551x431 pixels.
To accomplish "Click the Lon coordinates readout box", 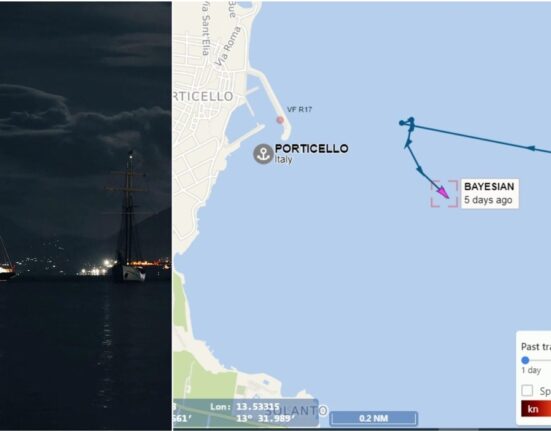I will [x=246, y=412].
